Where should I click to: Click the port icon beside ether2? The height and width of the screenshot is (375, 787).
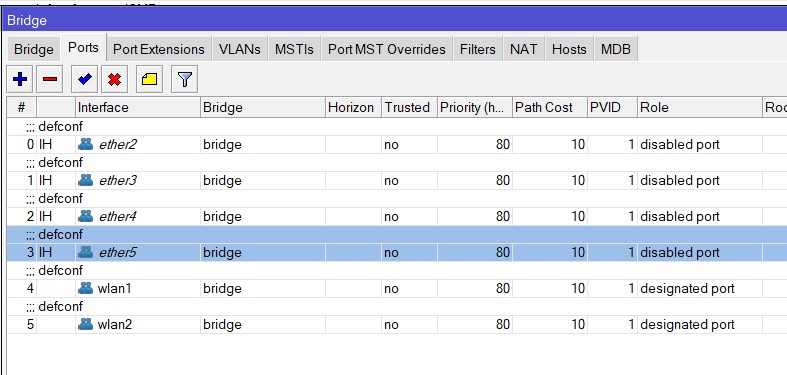pos(86,145)
